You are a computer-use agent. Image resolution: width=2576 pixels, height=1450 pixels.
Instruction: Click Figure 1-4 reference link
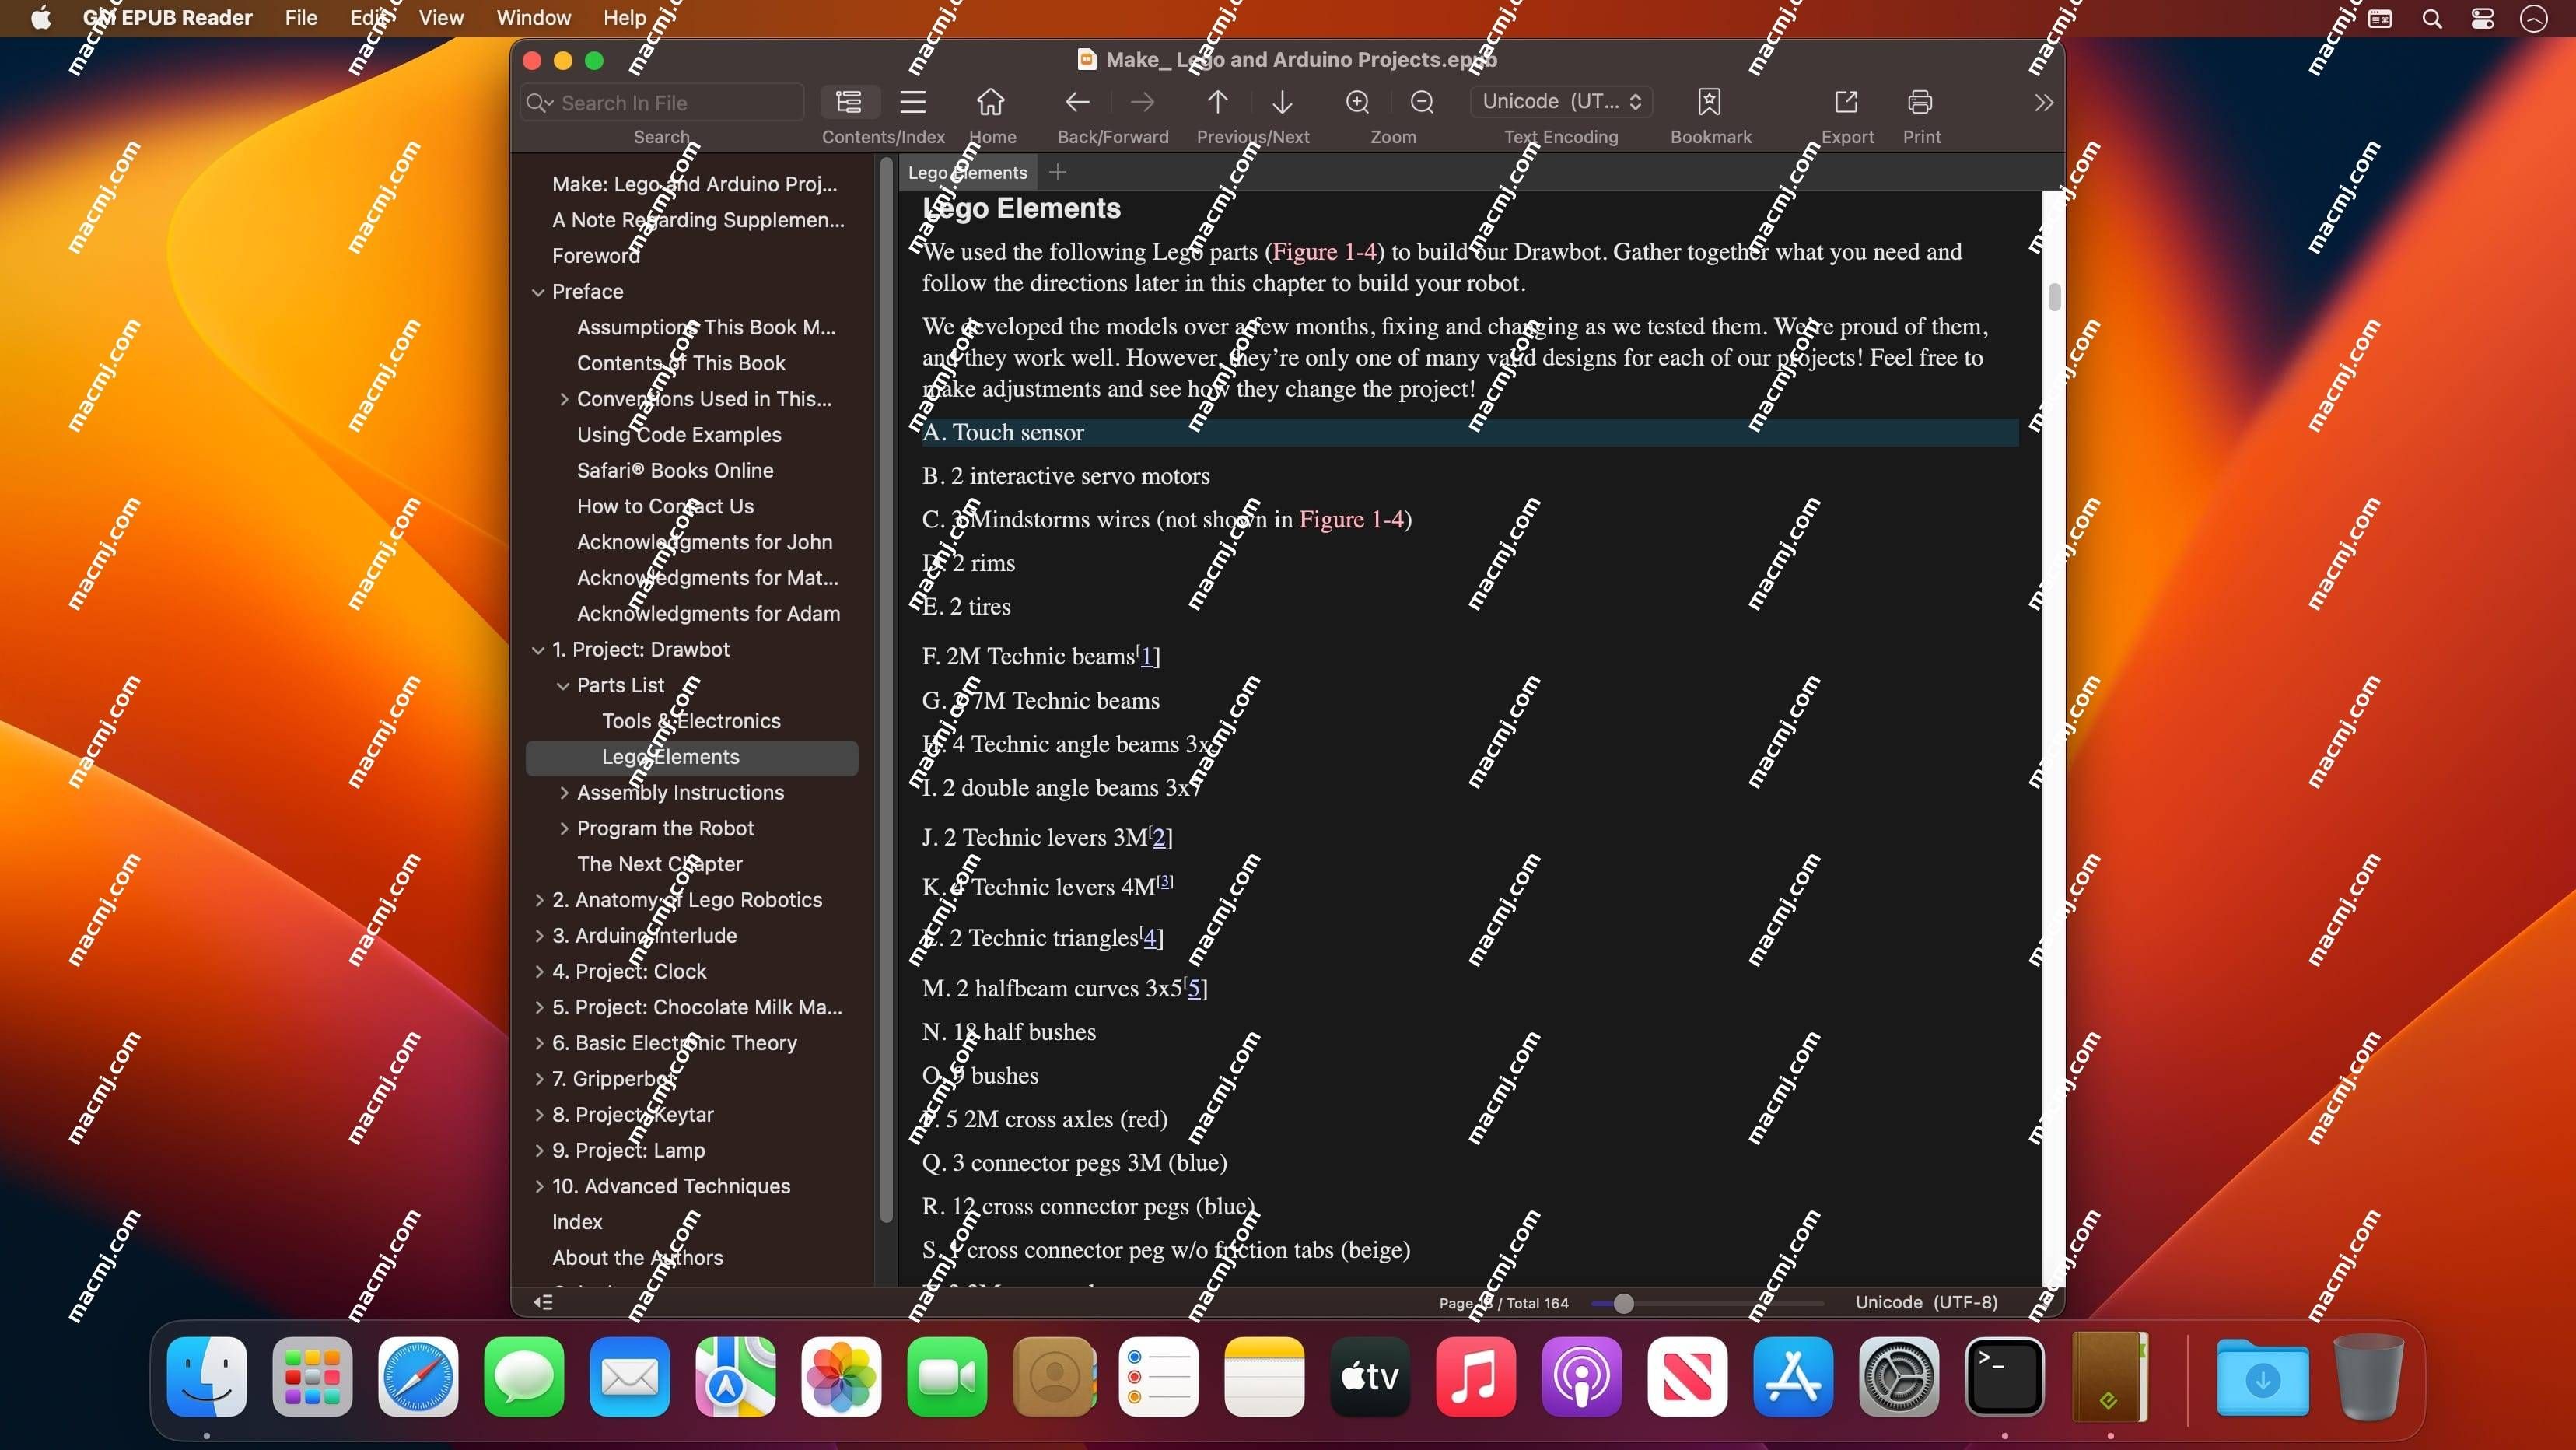tap(1325, 250)
